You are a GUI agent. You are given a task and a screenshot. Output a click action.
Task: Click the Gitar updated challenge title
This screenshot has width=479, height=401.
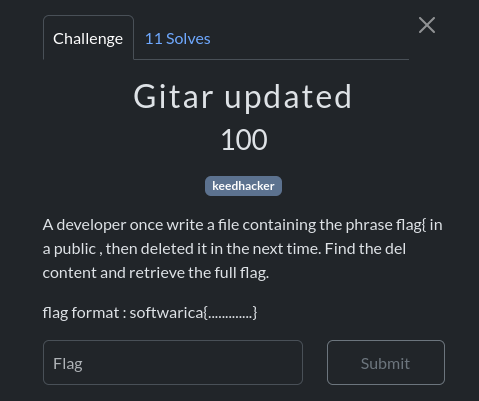tap(243, 96)
